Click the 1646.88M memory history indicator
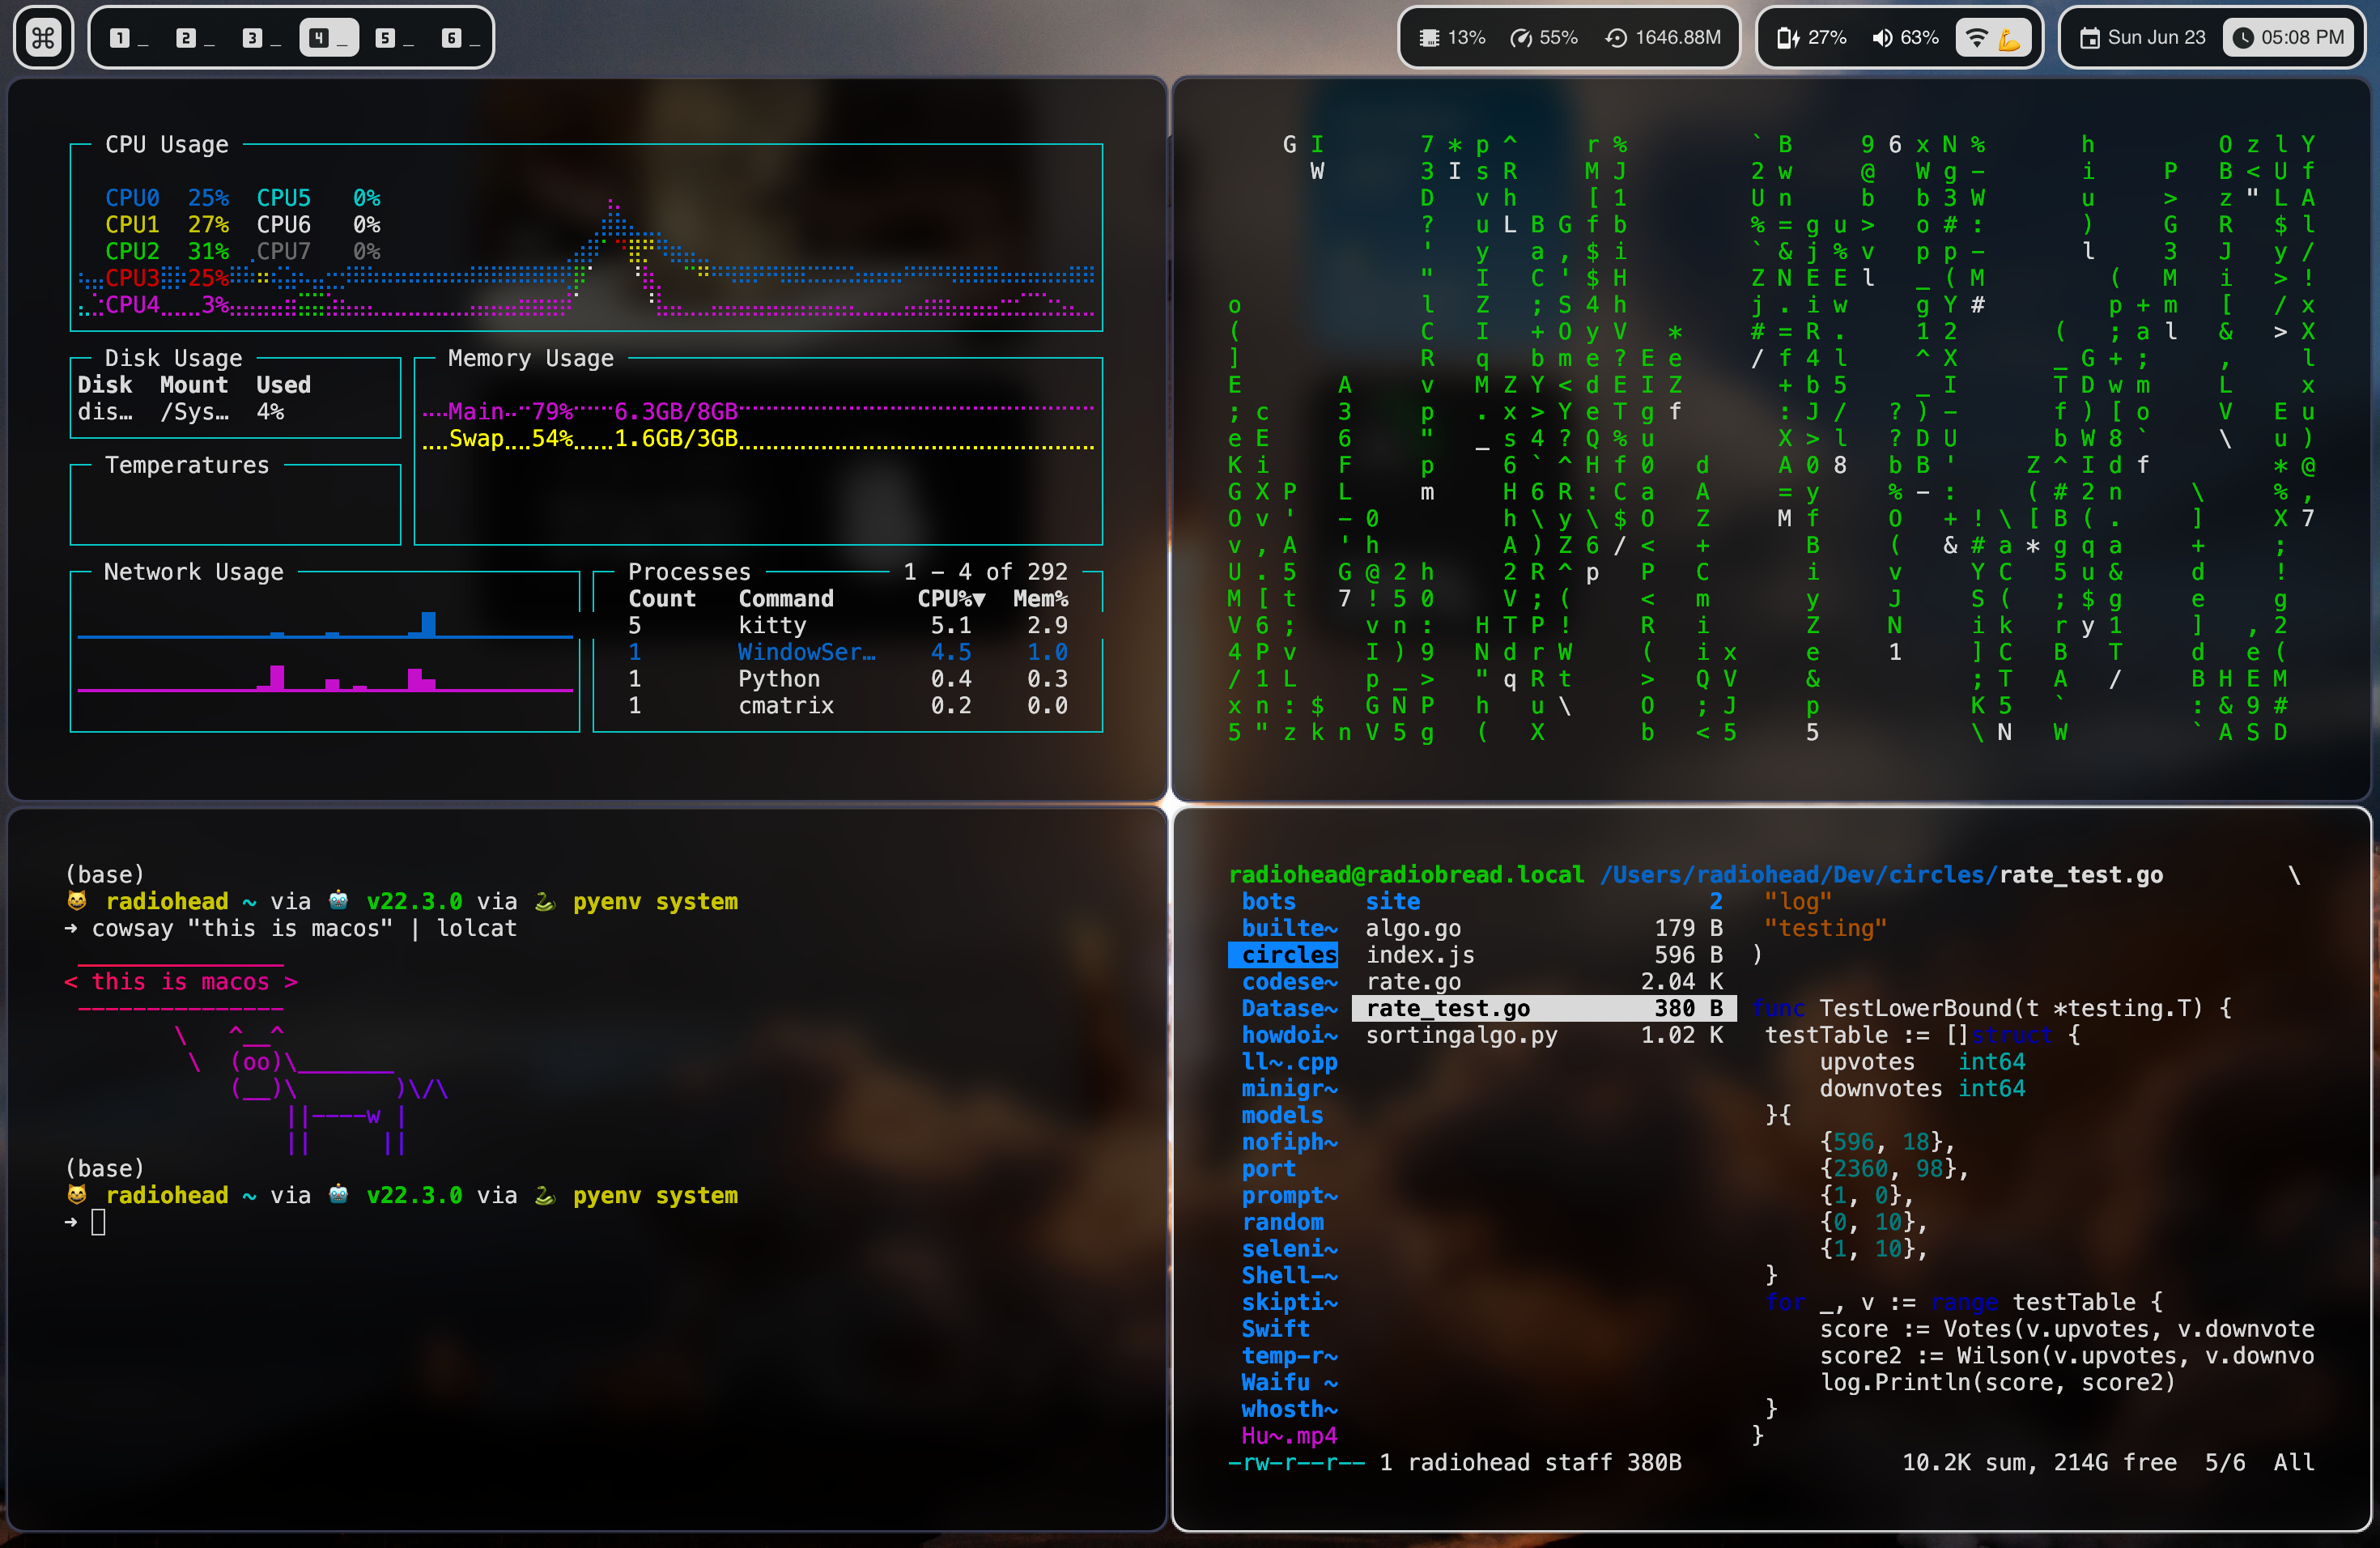This screenshot has width=2380, height=1548. coord(1664,38)
